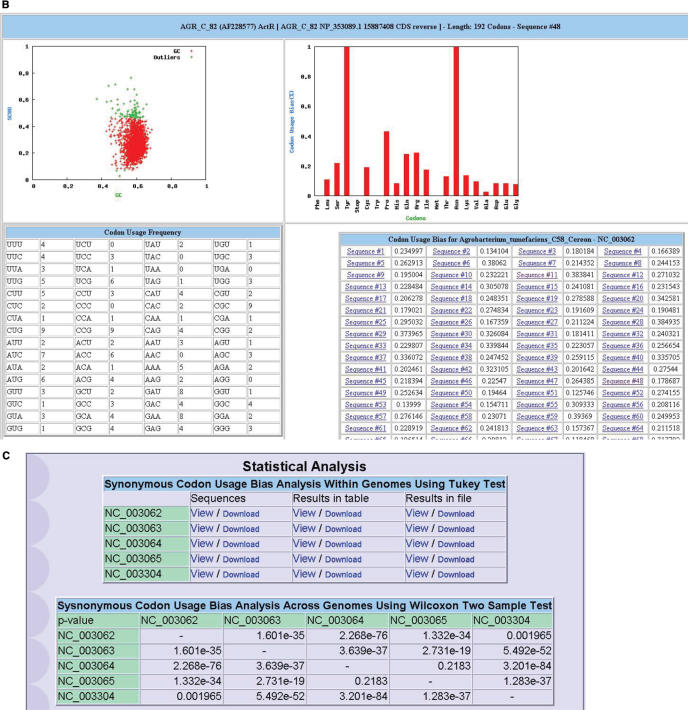View sequences for NC_003062

click(202, 513)
